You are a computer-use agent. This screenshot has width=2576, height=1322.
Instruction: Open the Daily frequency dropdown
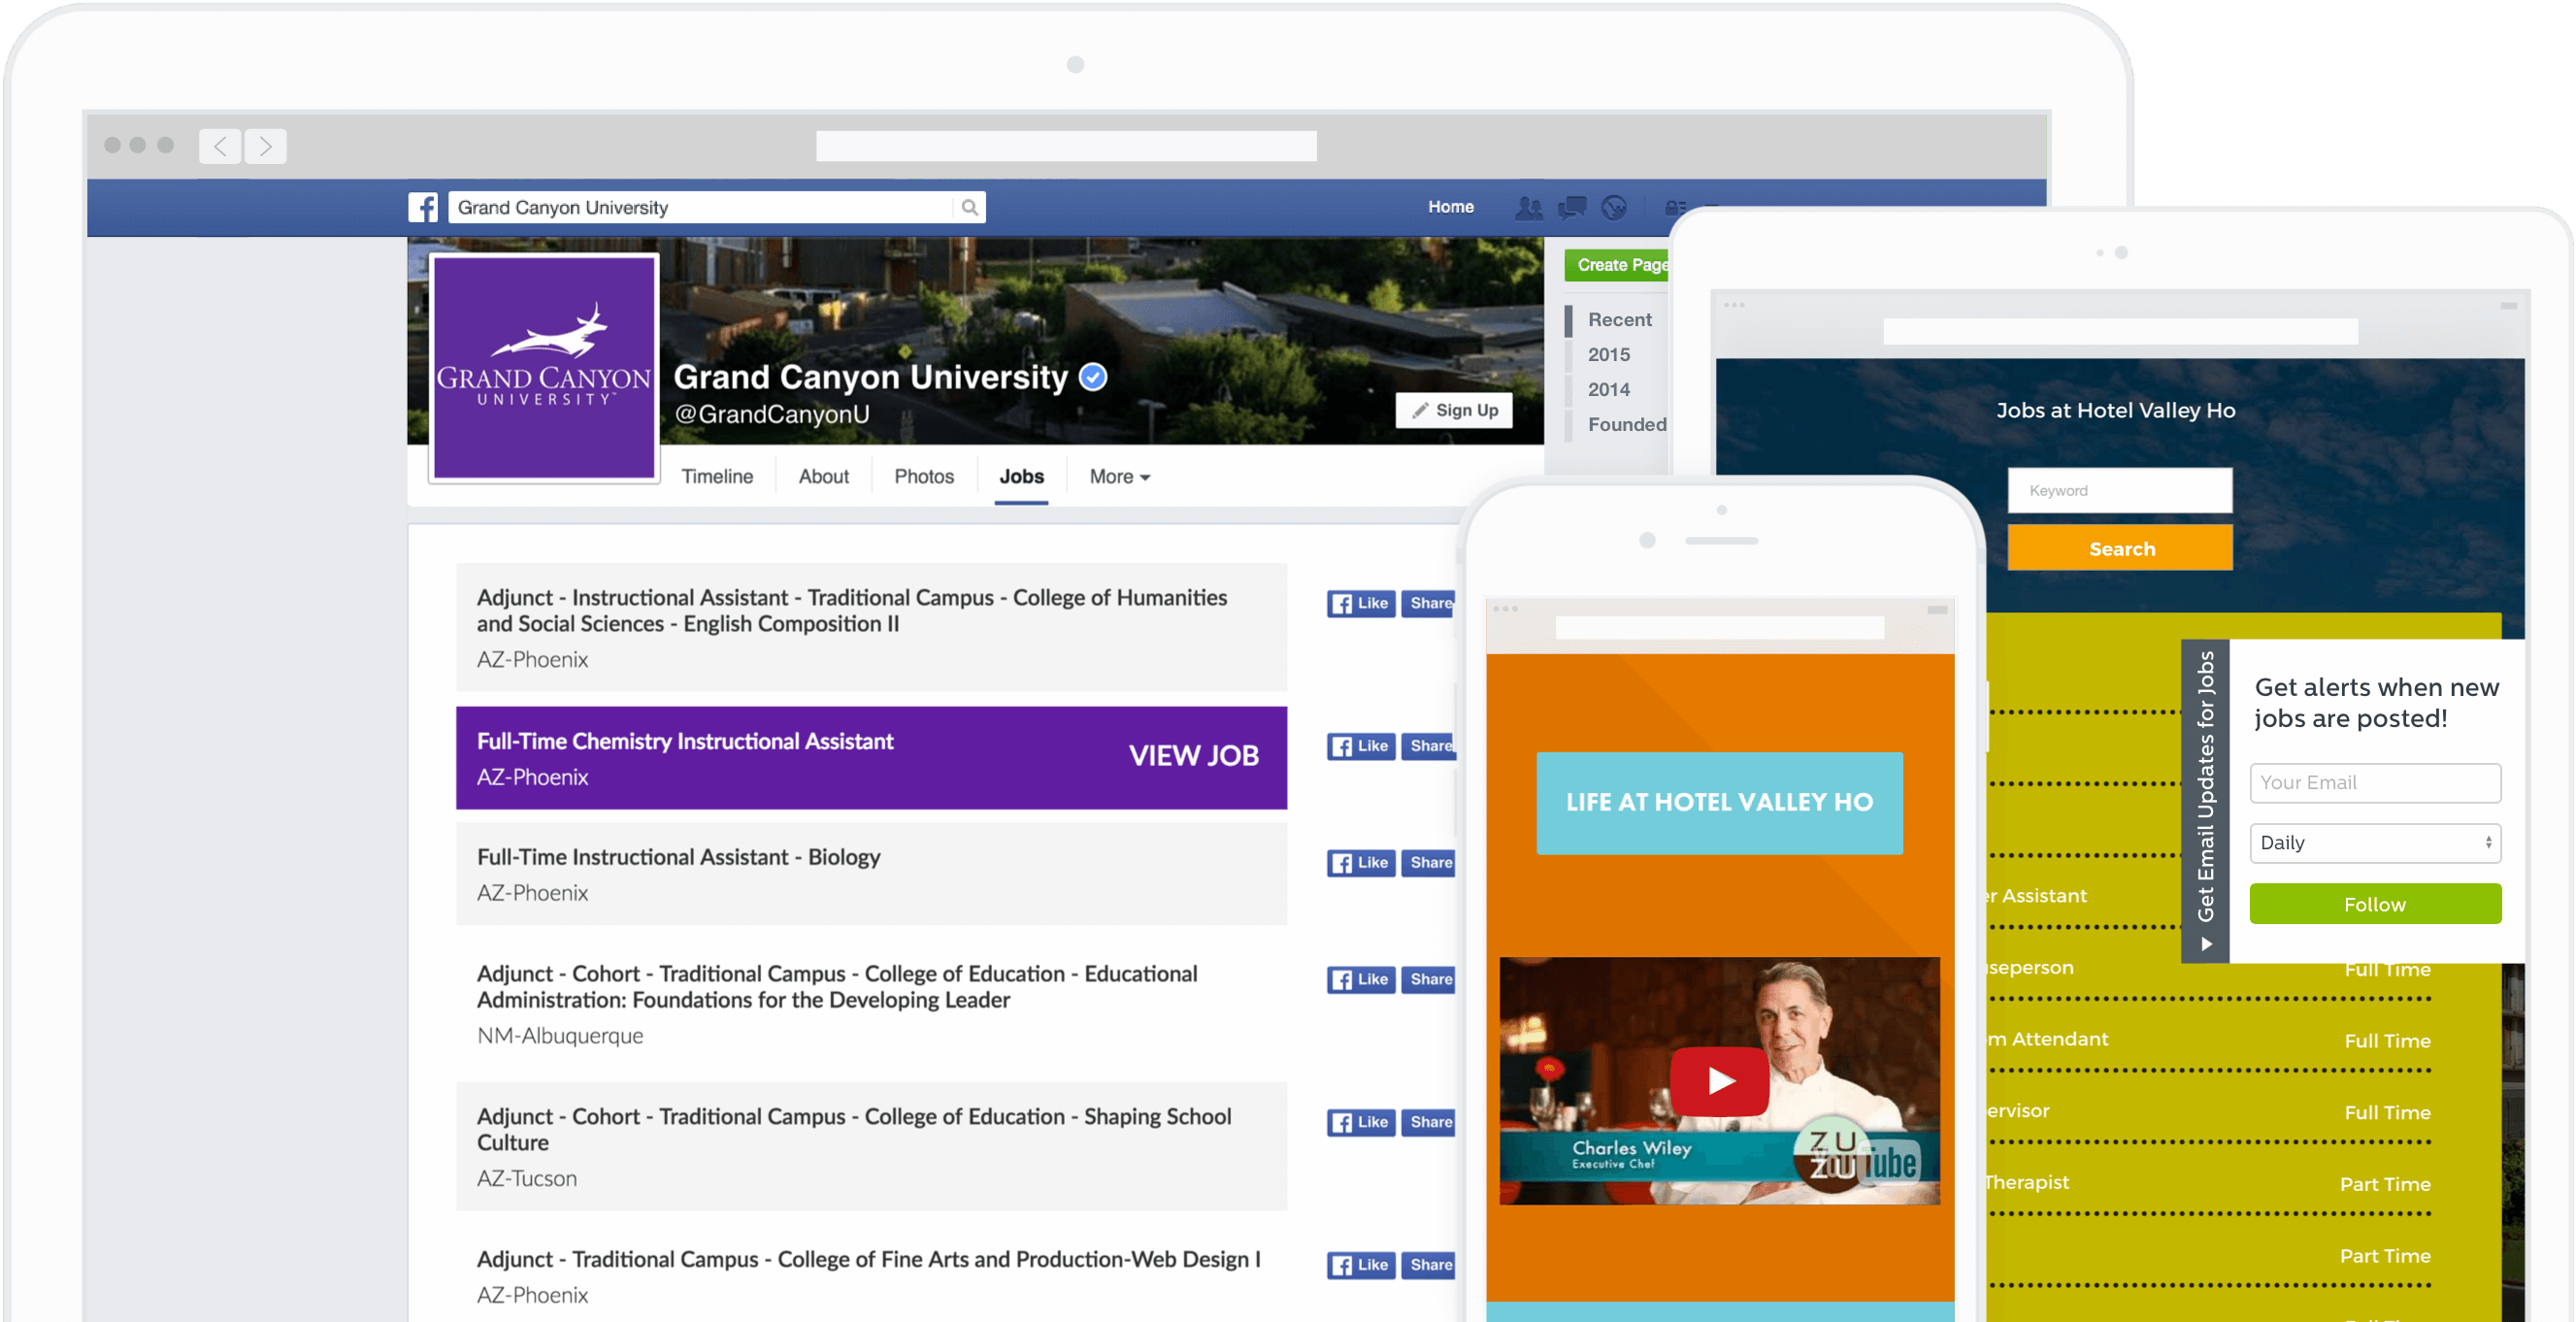[x=2375, y=843]
